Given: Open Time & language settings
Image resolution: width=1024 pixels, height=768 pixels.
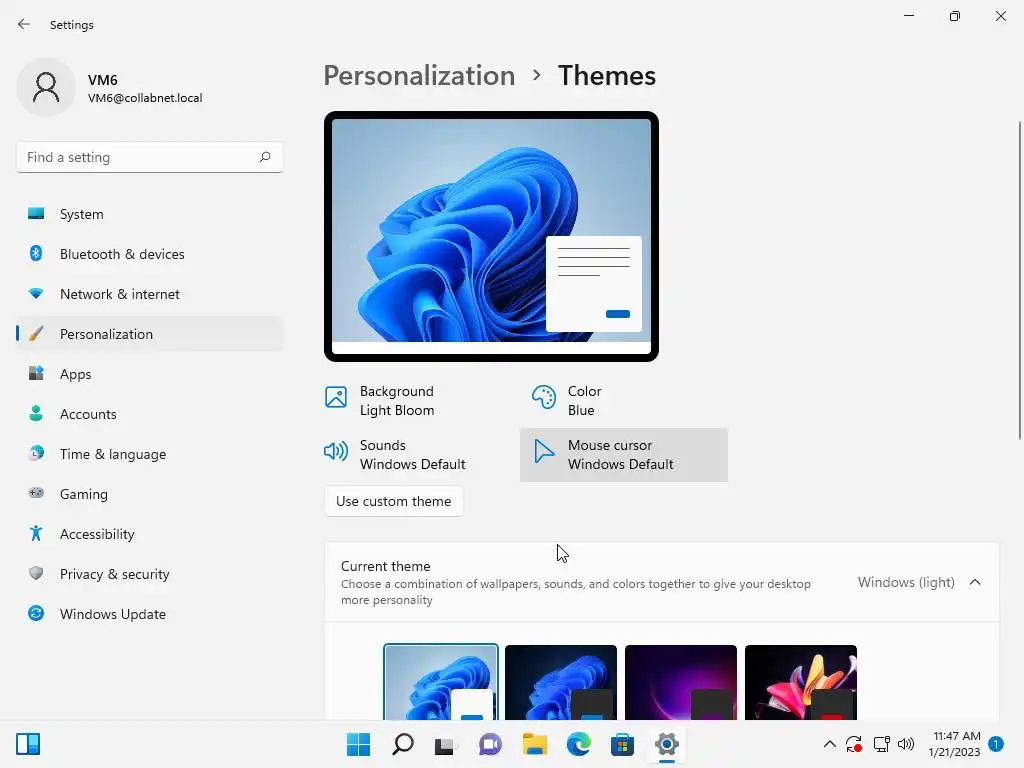Looking at the screenshot, I should pyautogui.click(x=150, y=454).
